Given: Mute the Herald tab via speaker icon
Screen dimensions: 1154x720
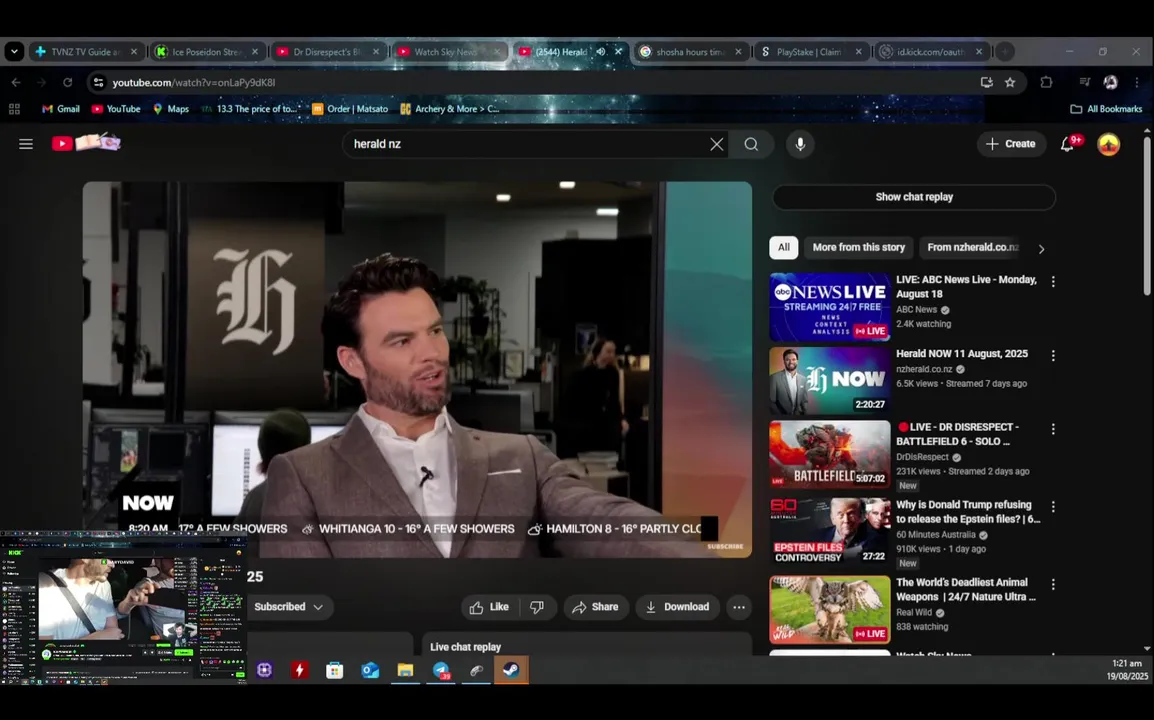Looking at the screenshot, I should point(601,52).
